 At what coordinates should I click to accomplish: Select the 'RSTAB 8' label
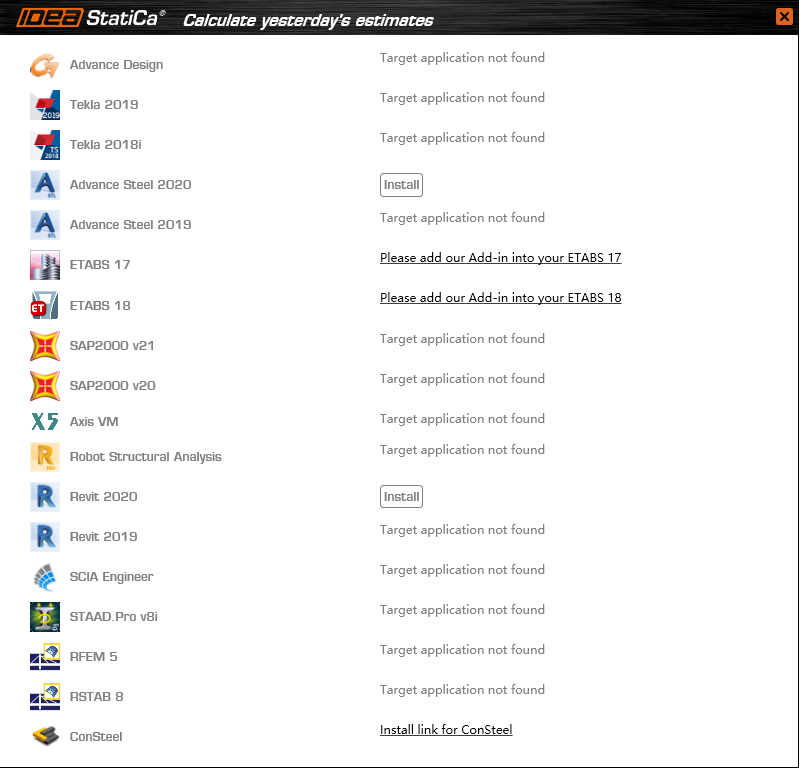(96, 697)
